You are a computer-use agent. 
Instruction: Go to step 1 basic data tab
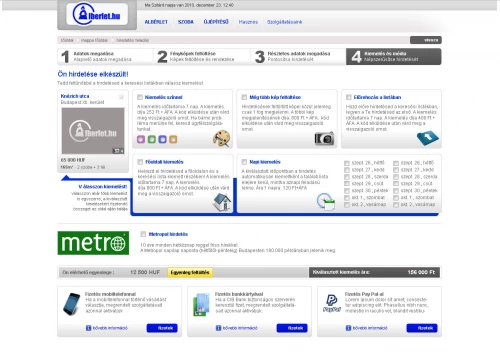(105, 56)
